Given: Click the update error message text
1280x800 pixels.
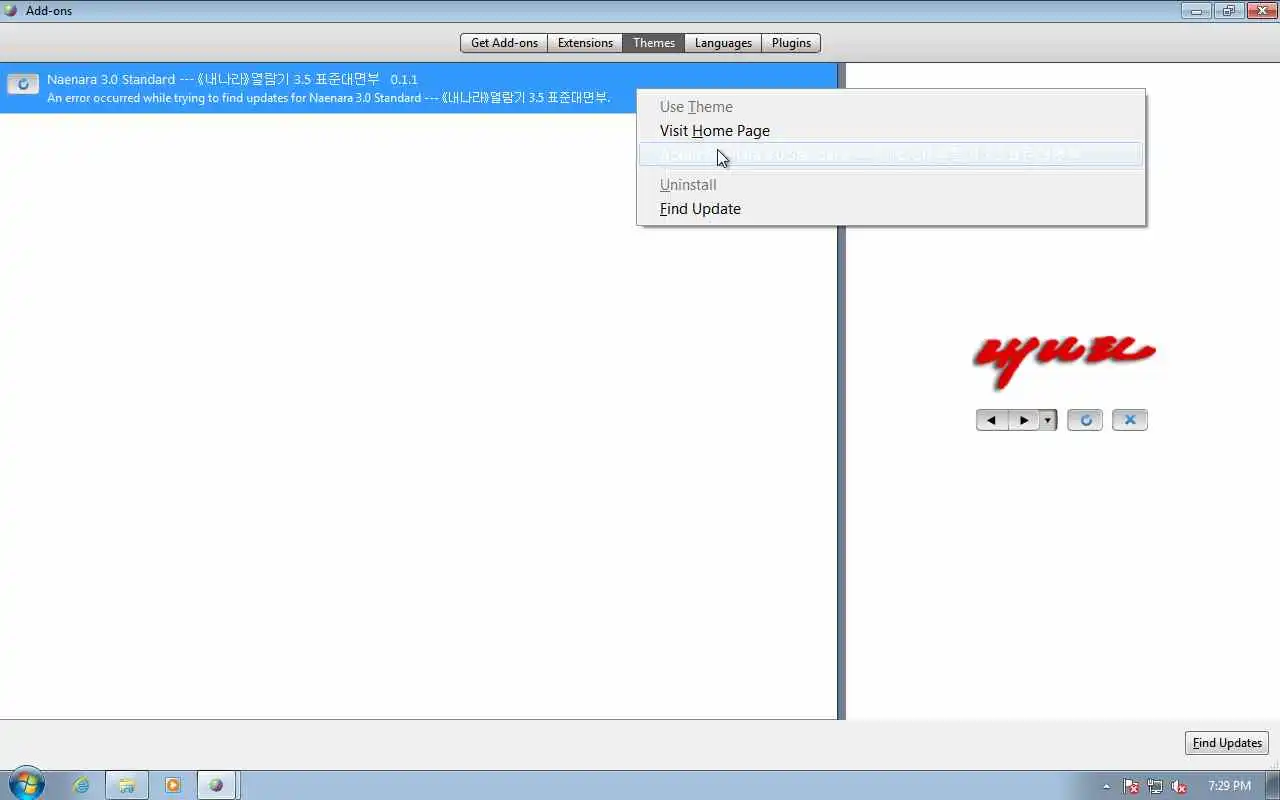Looking at the screenshot, I should tap(328, 98).
